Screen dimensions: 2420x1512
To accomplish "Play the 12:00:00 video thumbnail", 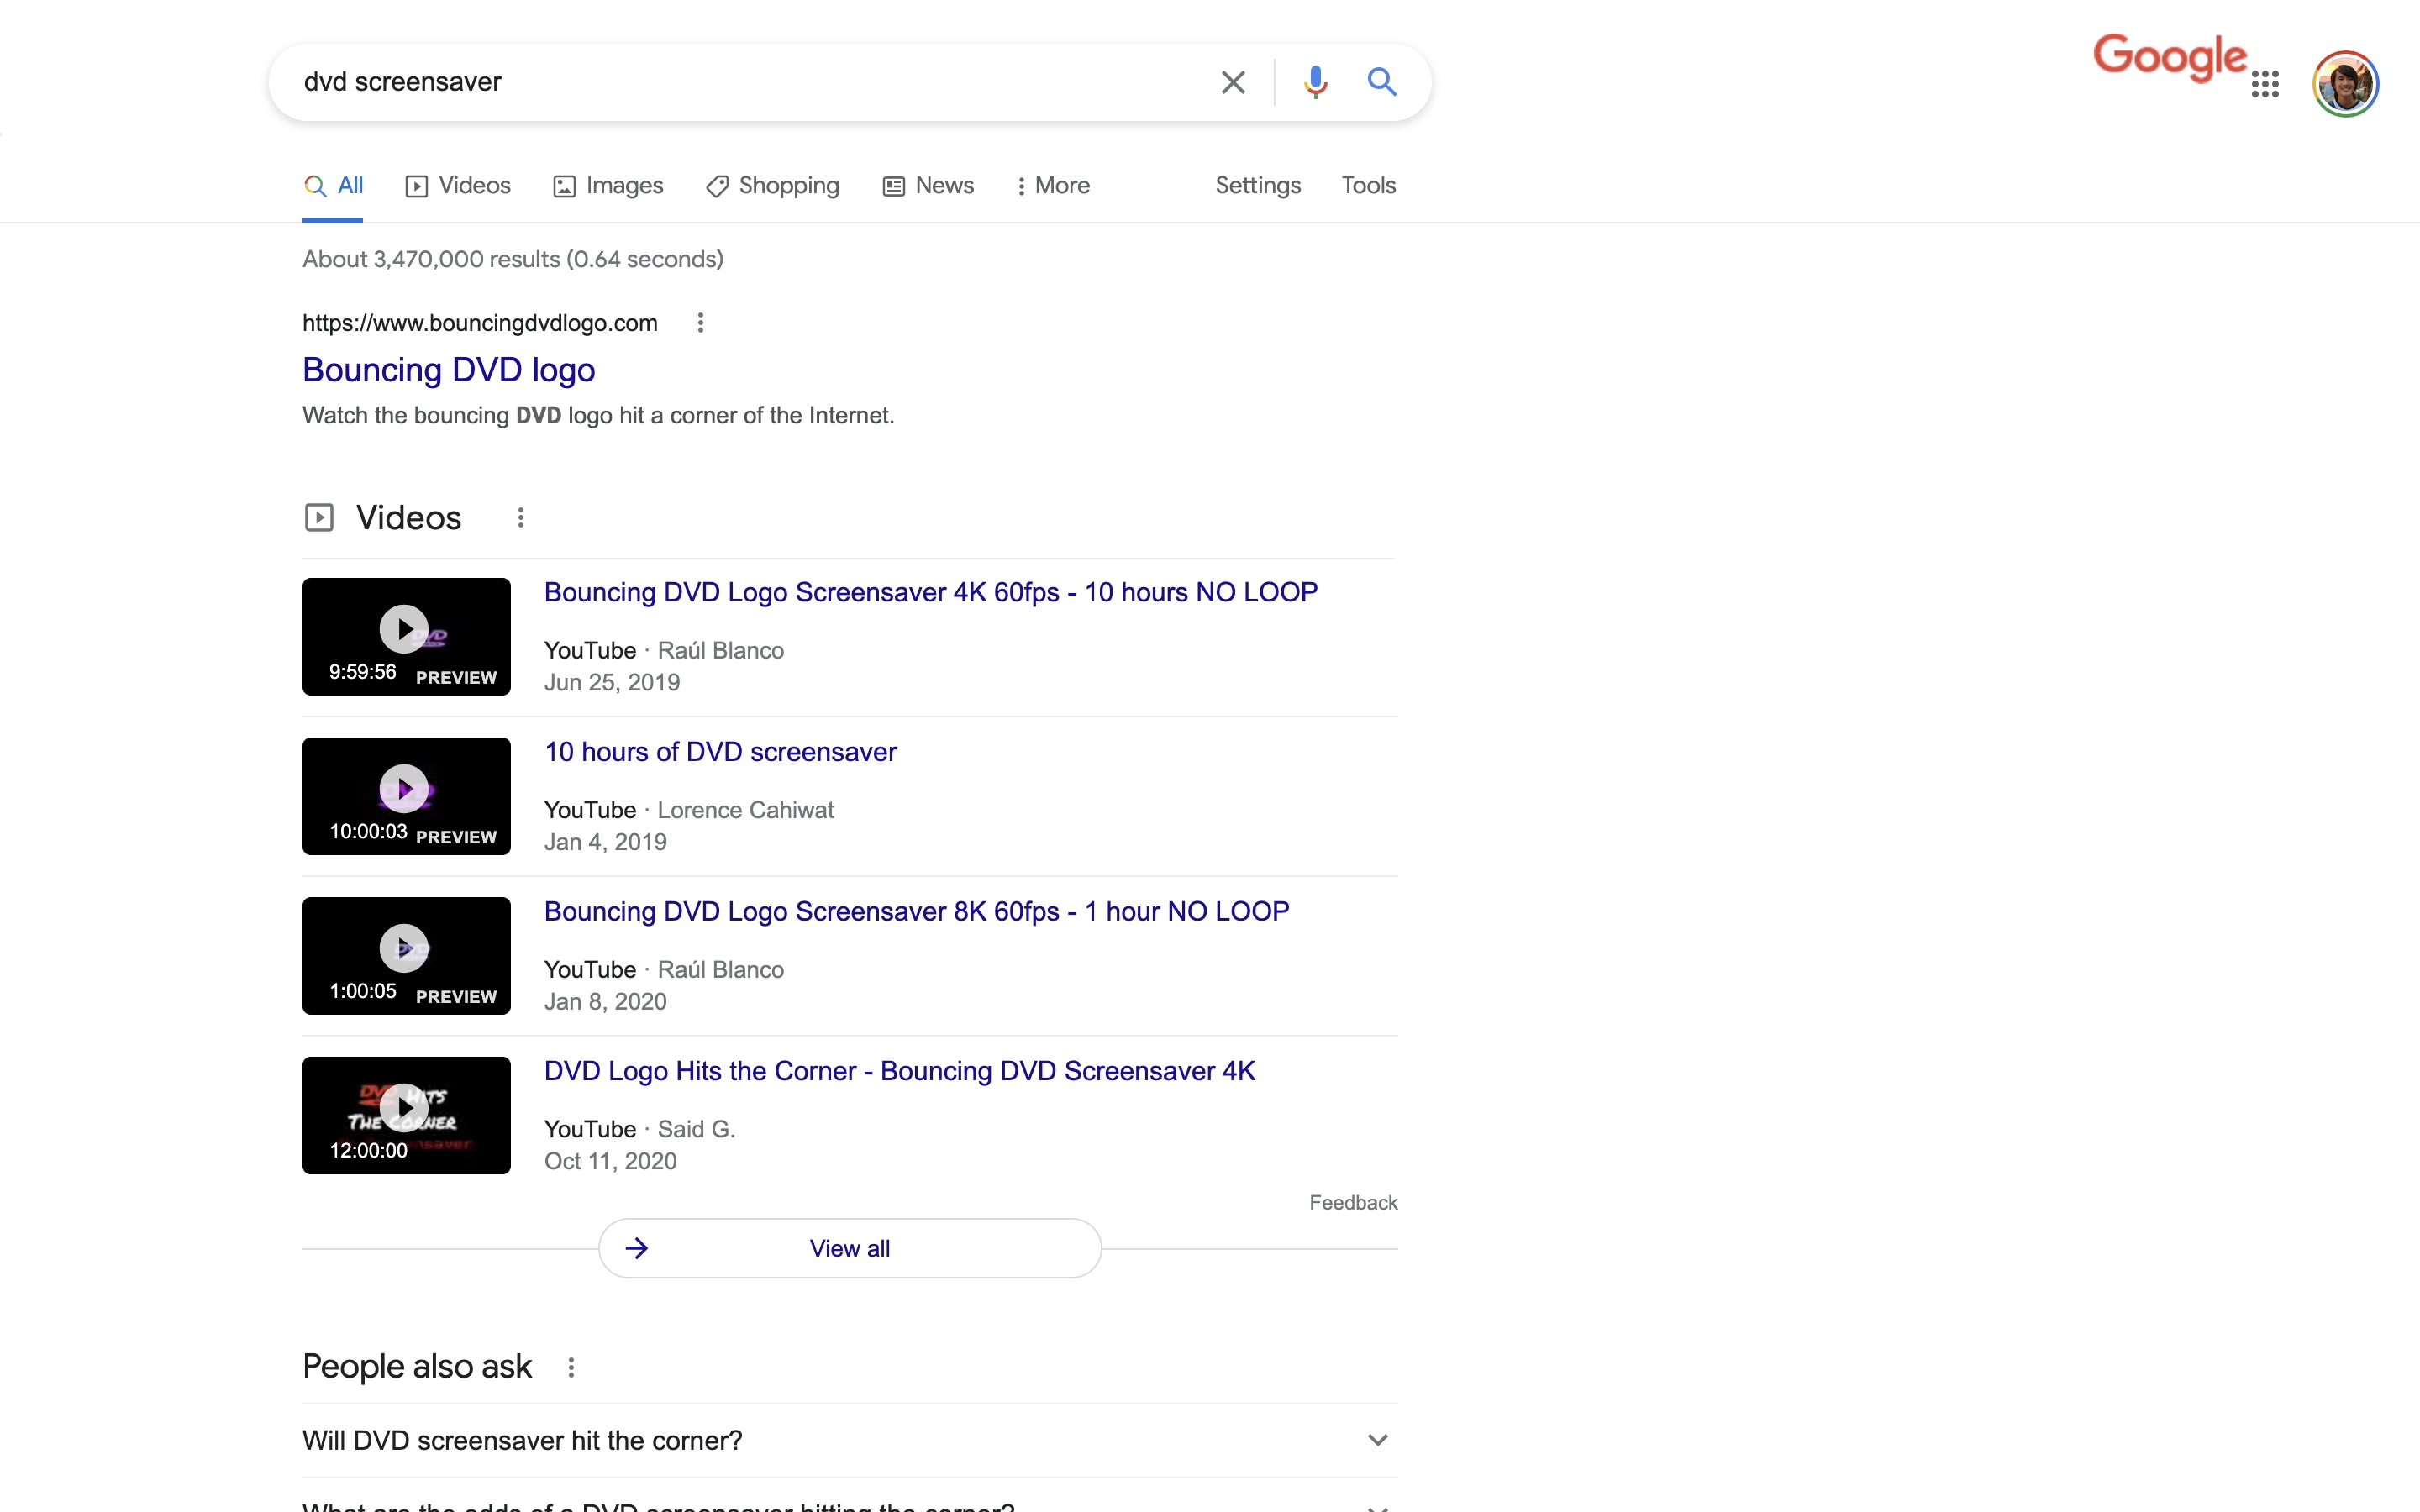I will pos(406,1115).
